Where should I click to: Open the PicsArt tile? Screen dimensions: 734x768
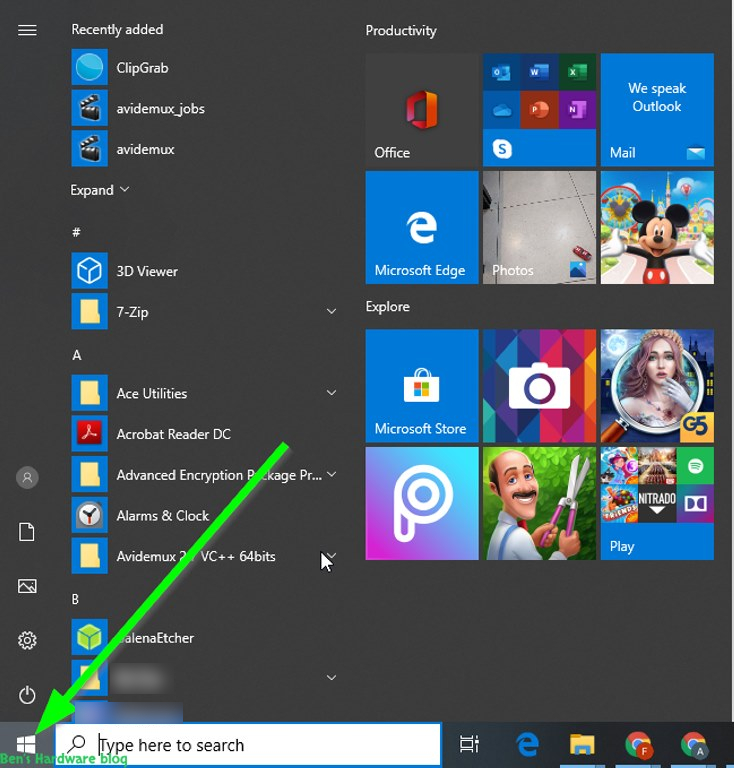(x=422, y=504)
